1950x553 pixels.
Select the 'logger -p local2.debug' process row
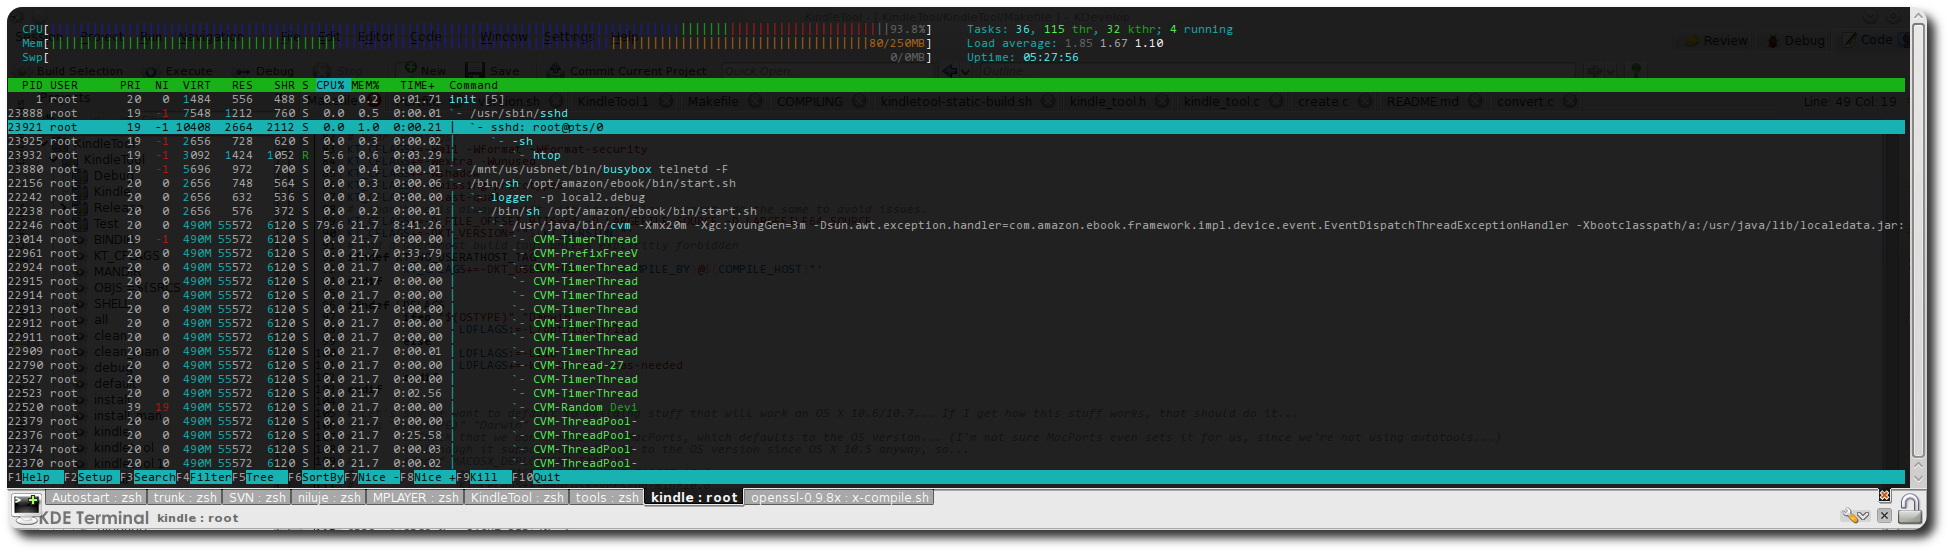[956, 197]
